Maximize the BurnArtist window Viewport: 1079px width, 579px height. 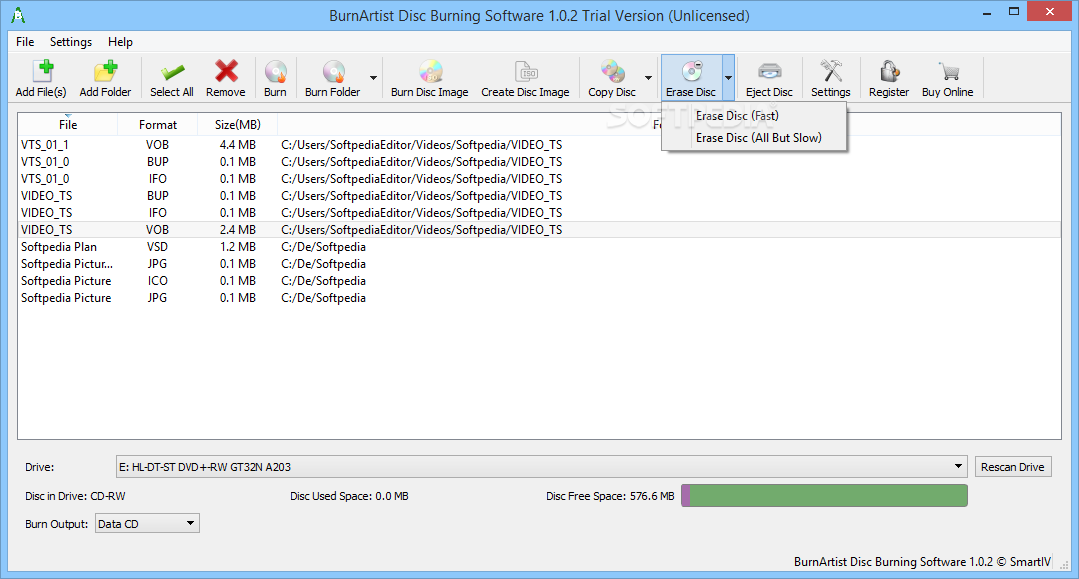pyautogui.click(x=1014, y=12)
